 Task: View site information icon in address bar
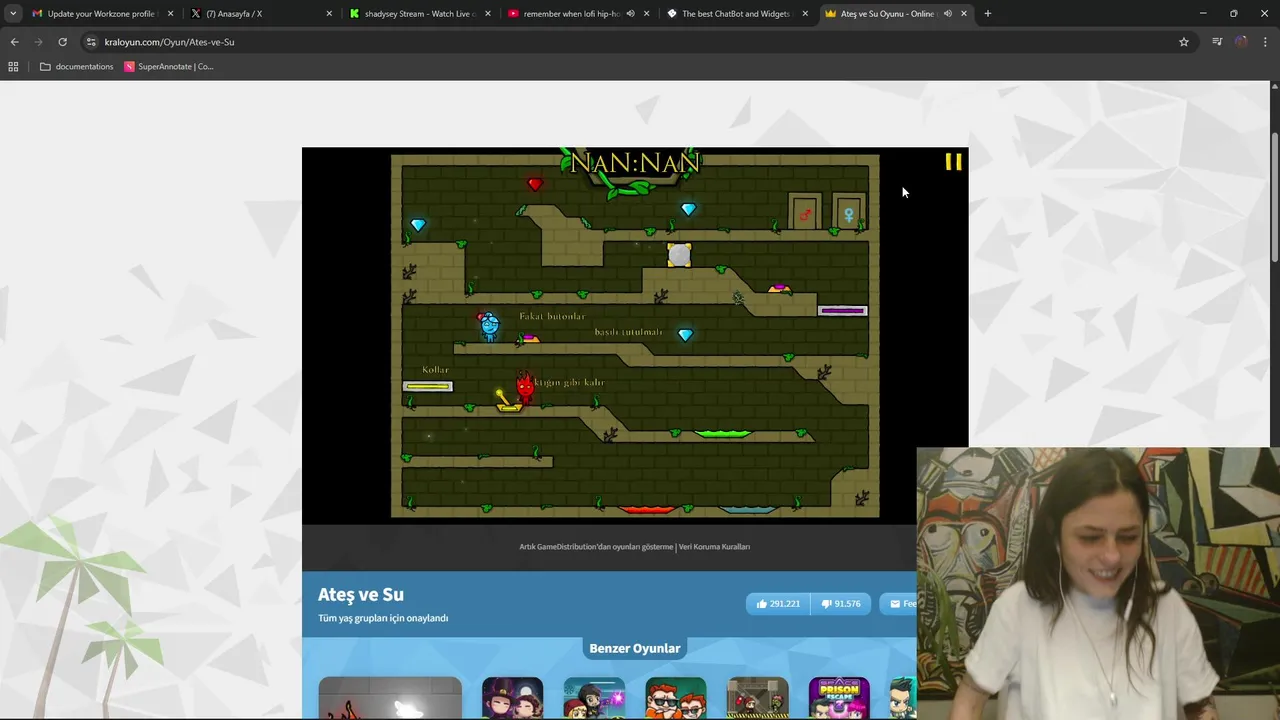tap(91, 42)
